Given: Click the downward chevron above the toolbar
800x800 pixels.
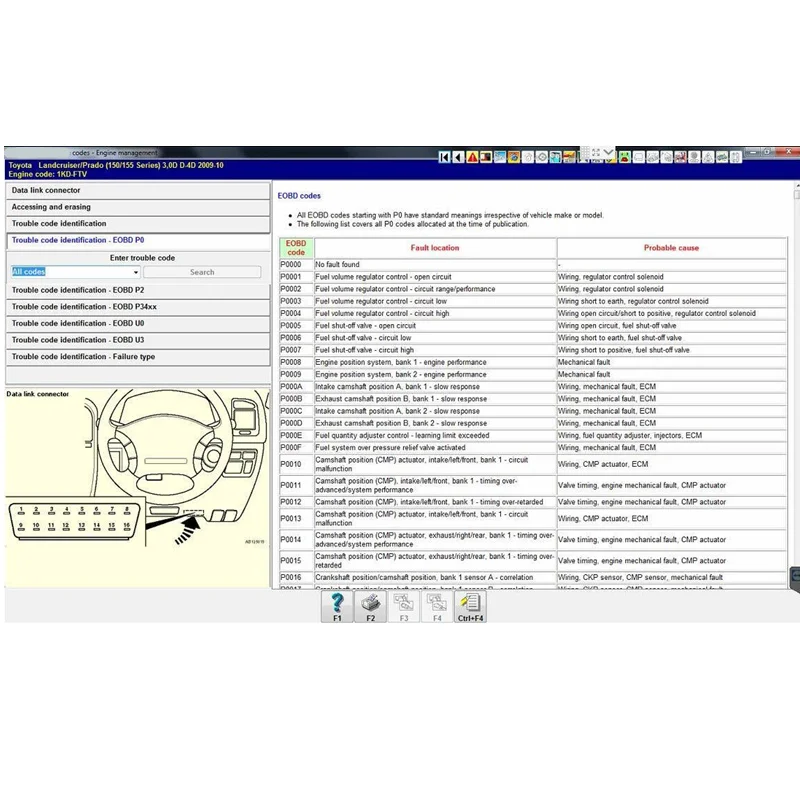Looking at the screenshot, I should 608,152.
